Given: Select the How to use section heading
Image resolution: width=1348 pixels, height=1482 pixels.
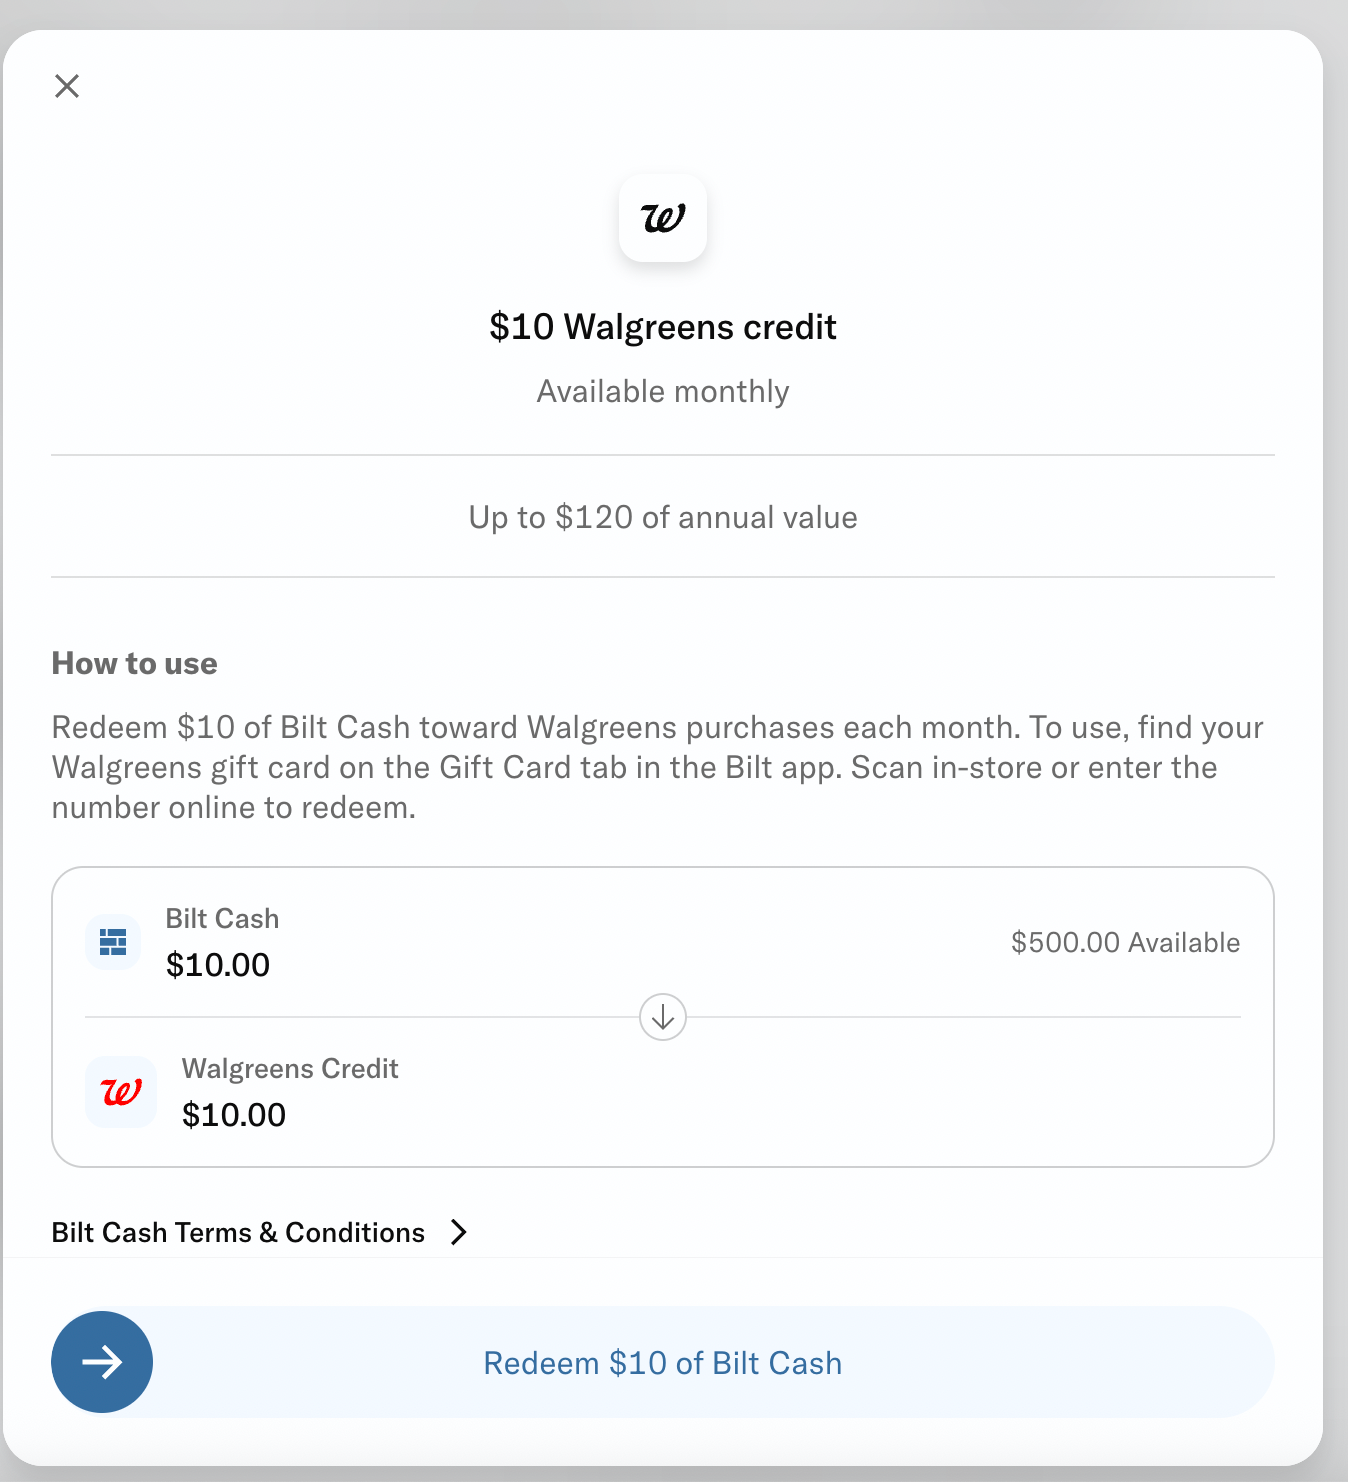Looking at the screenshot, I should point(134,663).
